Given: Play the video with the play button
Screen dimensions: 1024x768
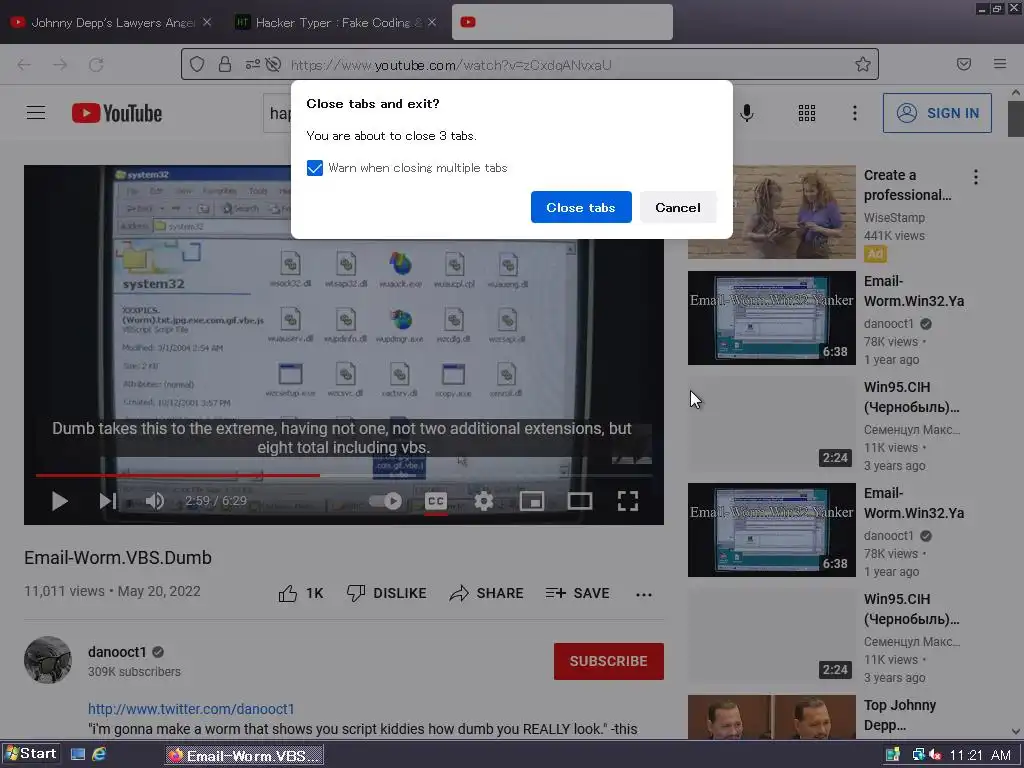Looking at the screenshot, I should pos(59,501).
